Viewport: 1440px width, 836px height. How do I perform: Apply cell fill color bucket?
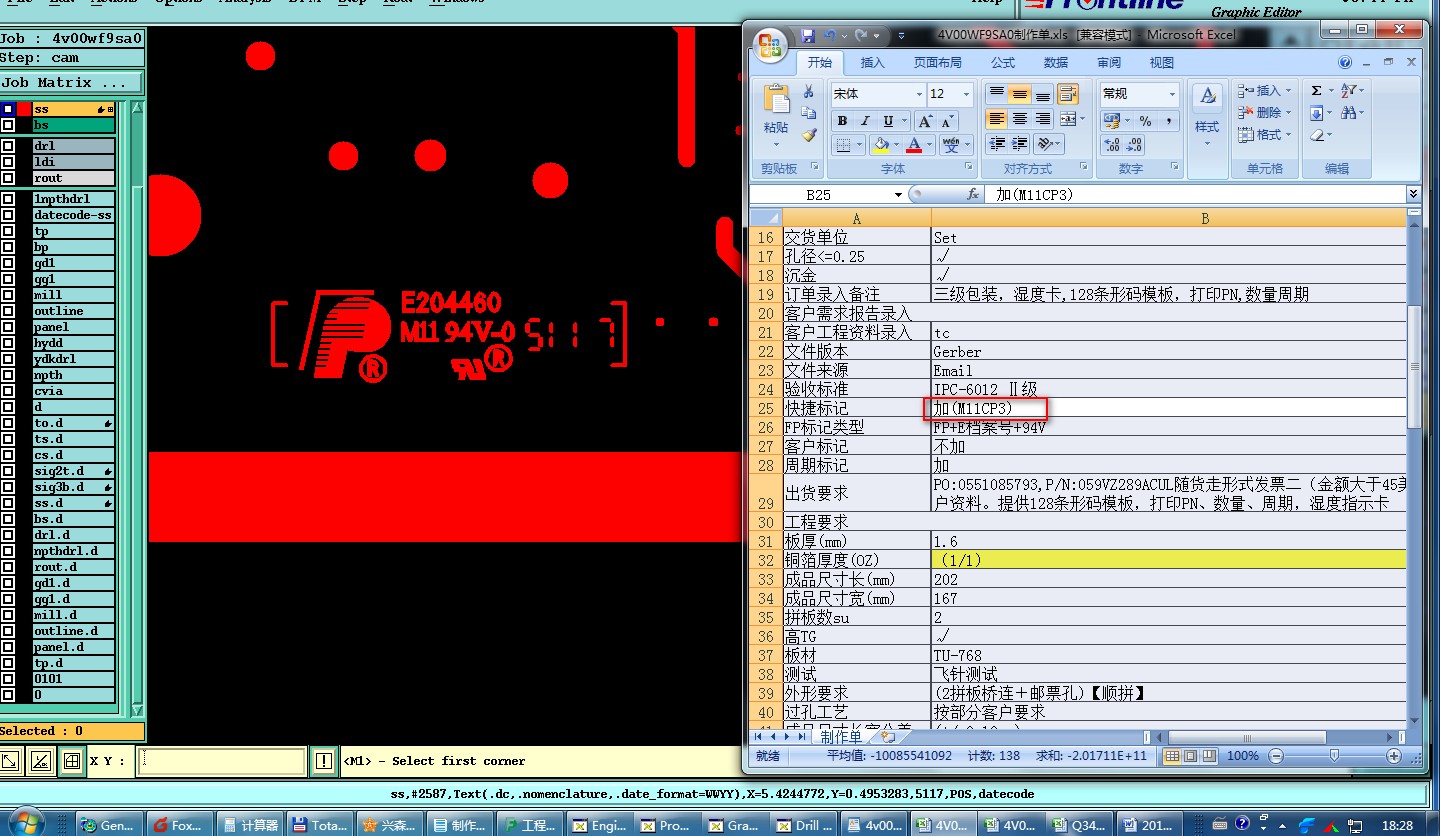point(881,145)
